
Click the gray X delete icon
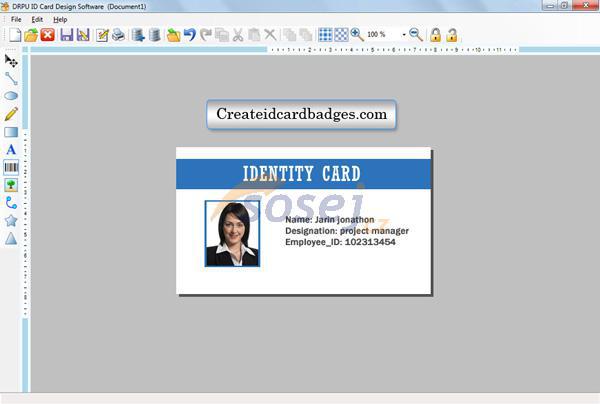[270, 35]
